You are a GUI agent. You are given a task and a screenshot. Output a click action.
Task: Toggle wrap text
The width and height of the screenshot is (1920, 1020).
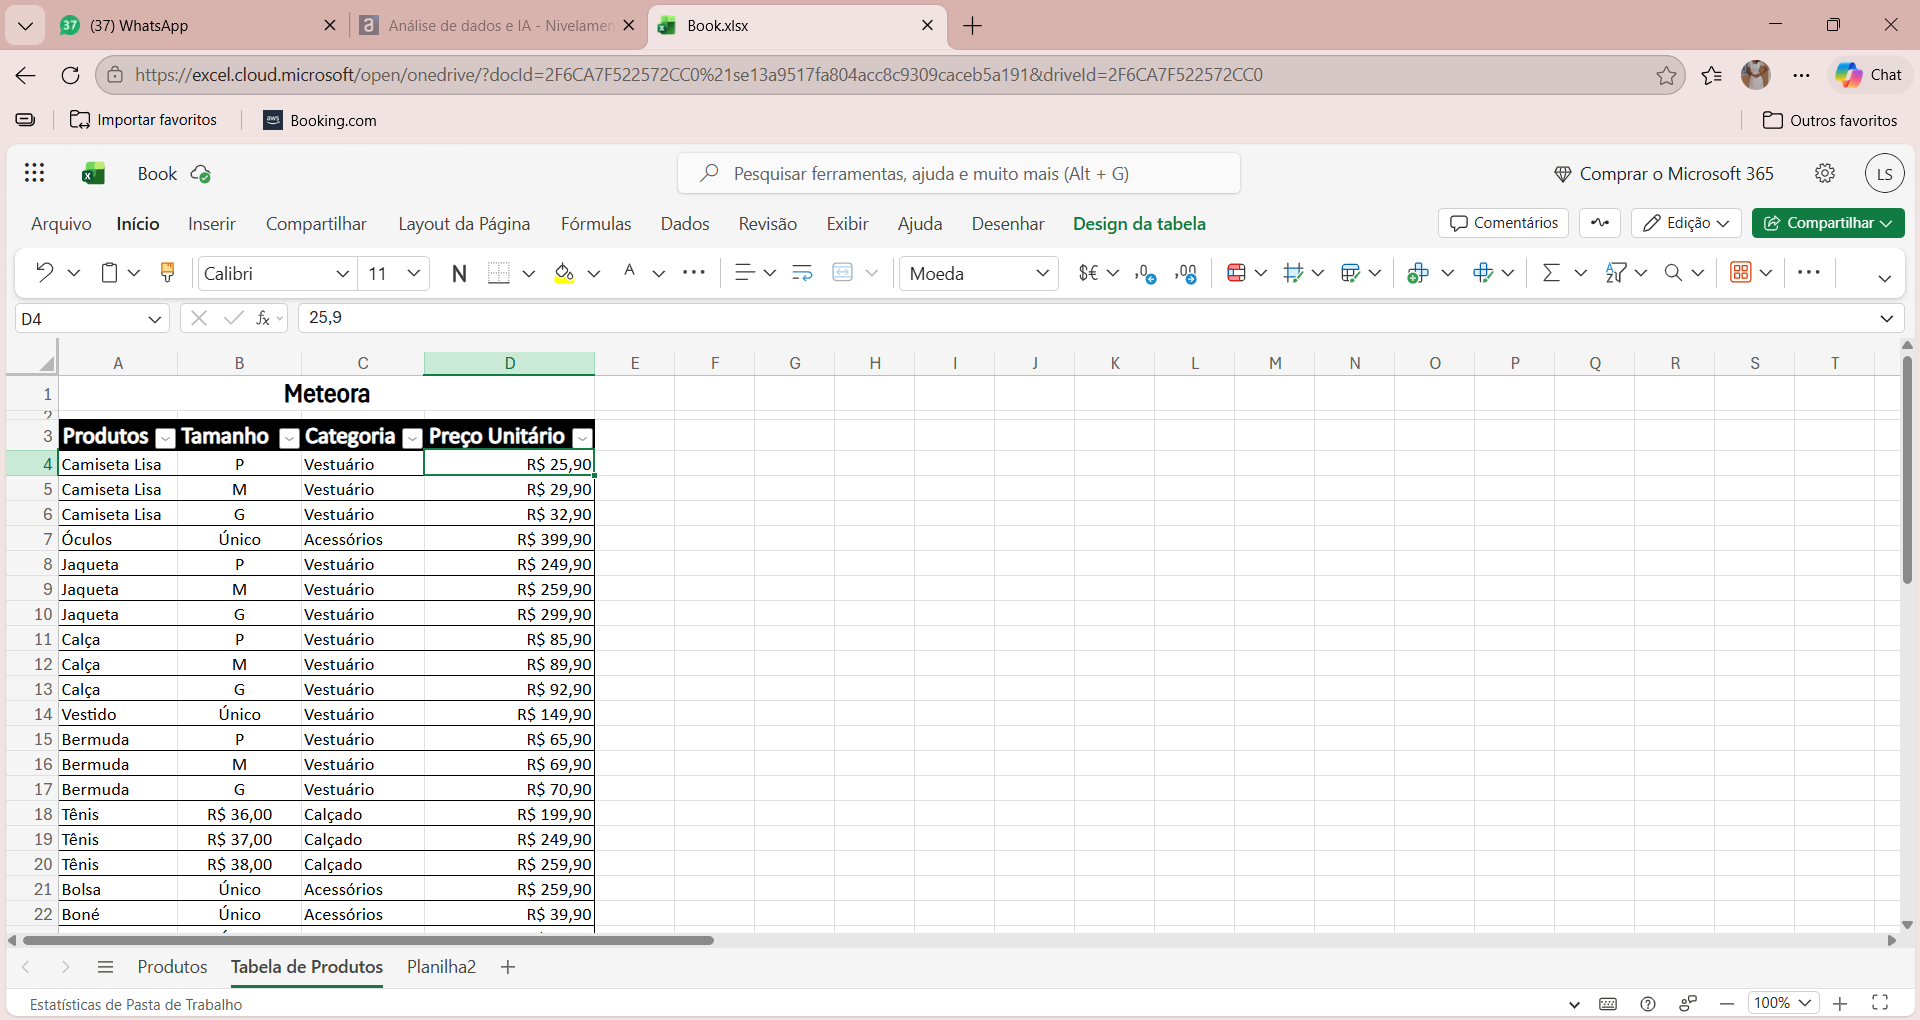click(x=802, y=272)
